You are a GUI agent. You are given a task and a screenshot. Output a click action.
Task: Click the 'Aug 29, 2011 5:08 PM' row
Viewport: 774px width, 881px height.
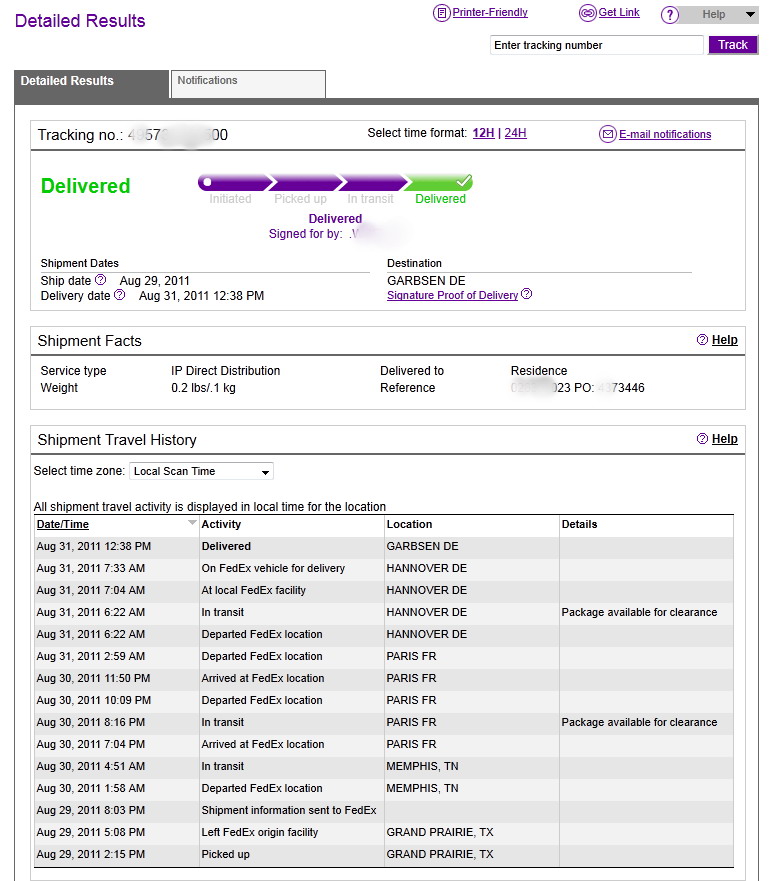(x=384, y=832)
